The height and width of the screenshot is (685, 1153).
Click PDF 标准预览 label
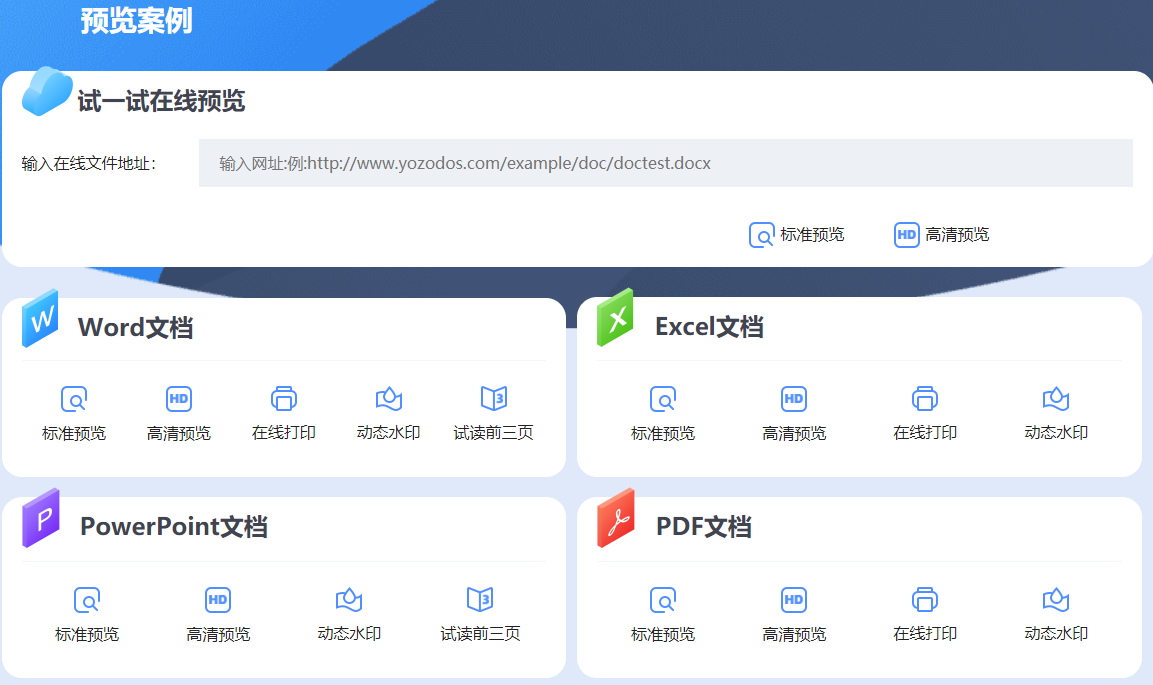663,634
